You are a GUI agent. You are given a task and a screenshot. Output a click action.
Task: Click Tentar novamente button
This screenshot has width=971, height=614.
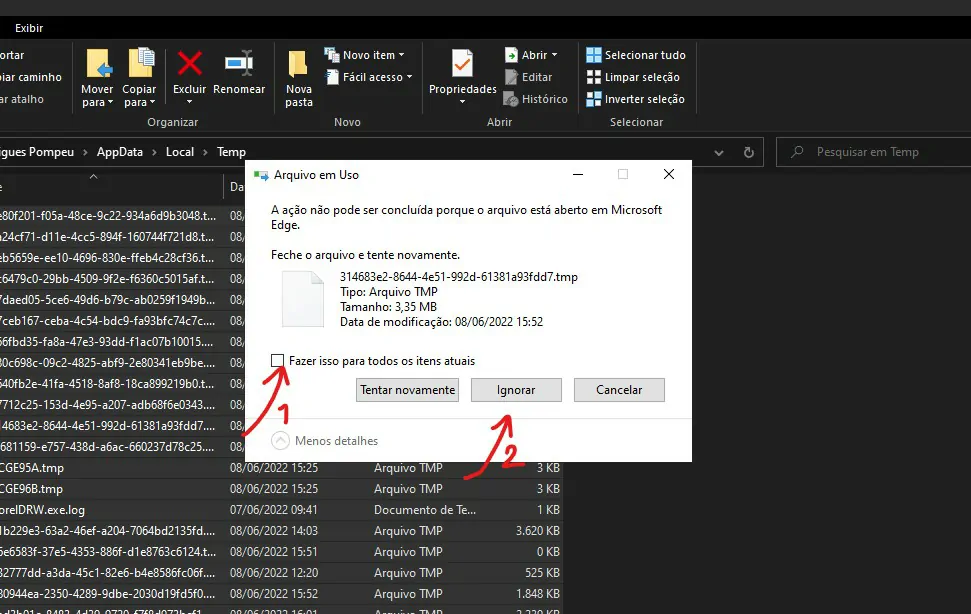click(x=407, y=390)
